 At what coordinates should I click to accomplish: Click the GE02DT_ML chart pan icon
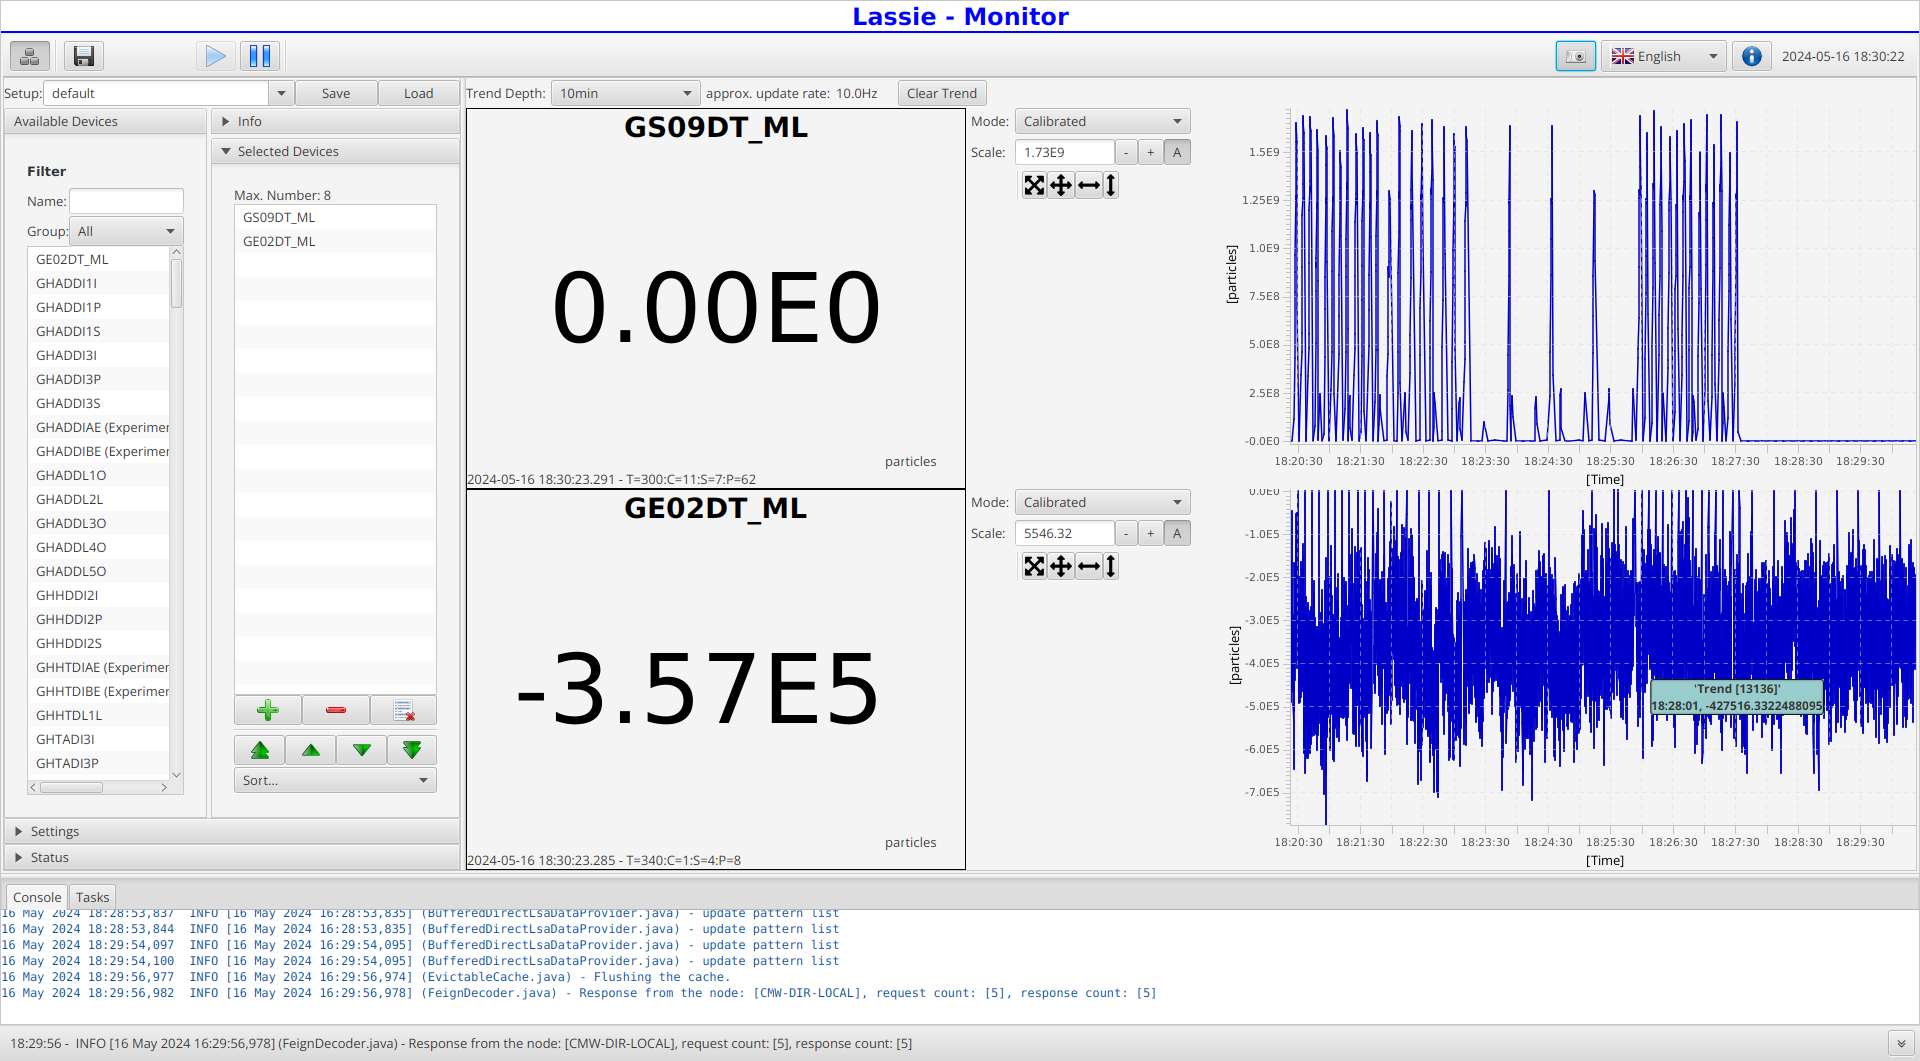coord(1061,566)
